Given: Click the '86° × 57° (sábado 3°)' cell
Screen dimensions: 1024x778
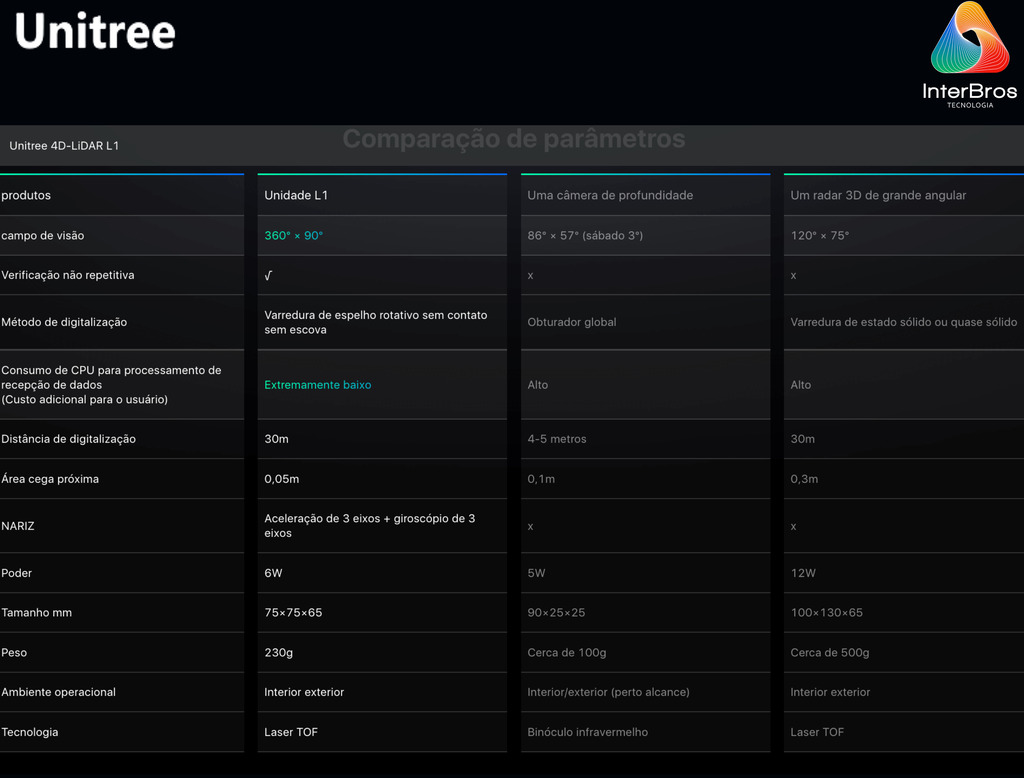Looking at the screenshot, I should click(585, 235).
